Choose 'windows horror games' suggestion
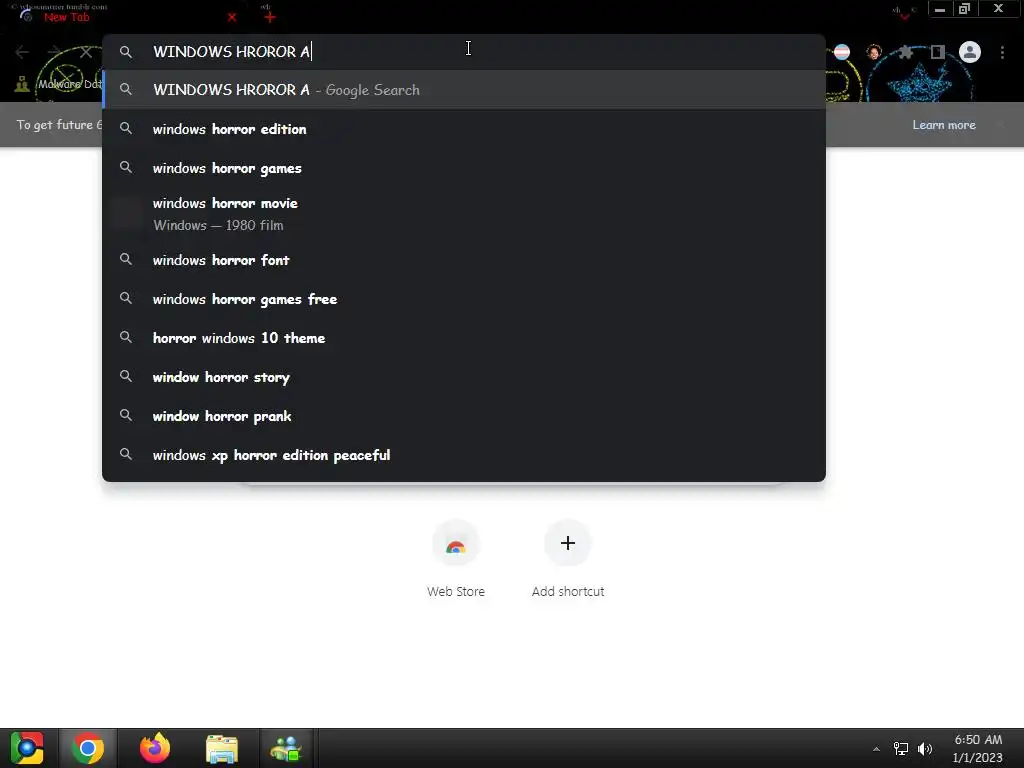Viewport: 1024px width, 768px height. pyautogui.click(x=464, y=168)
